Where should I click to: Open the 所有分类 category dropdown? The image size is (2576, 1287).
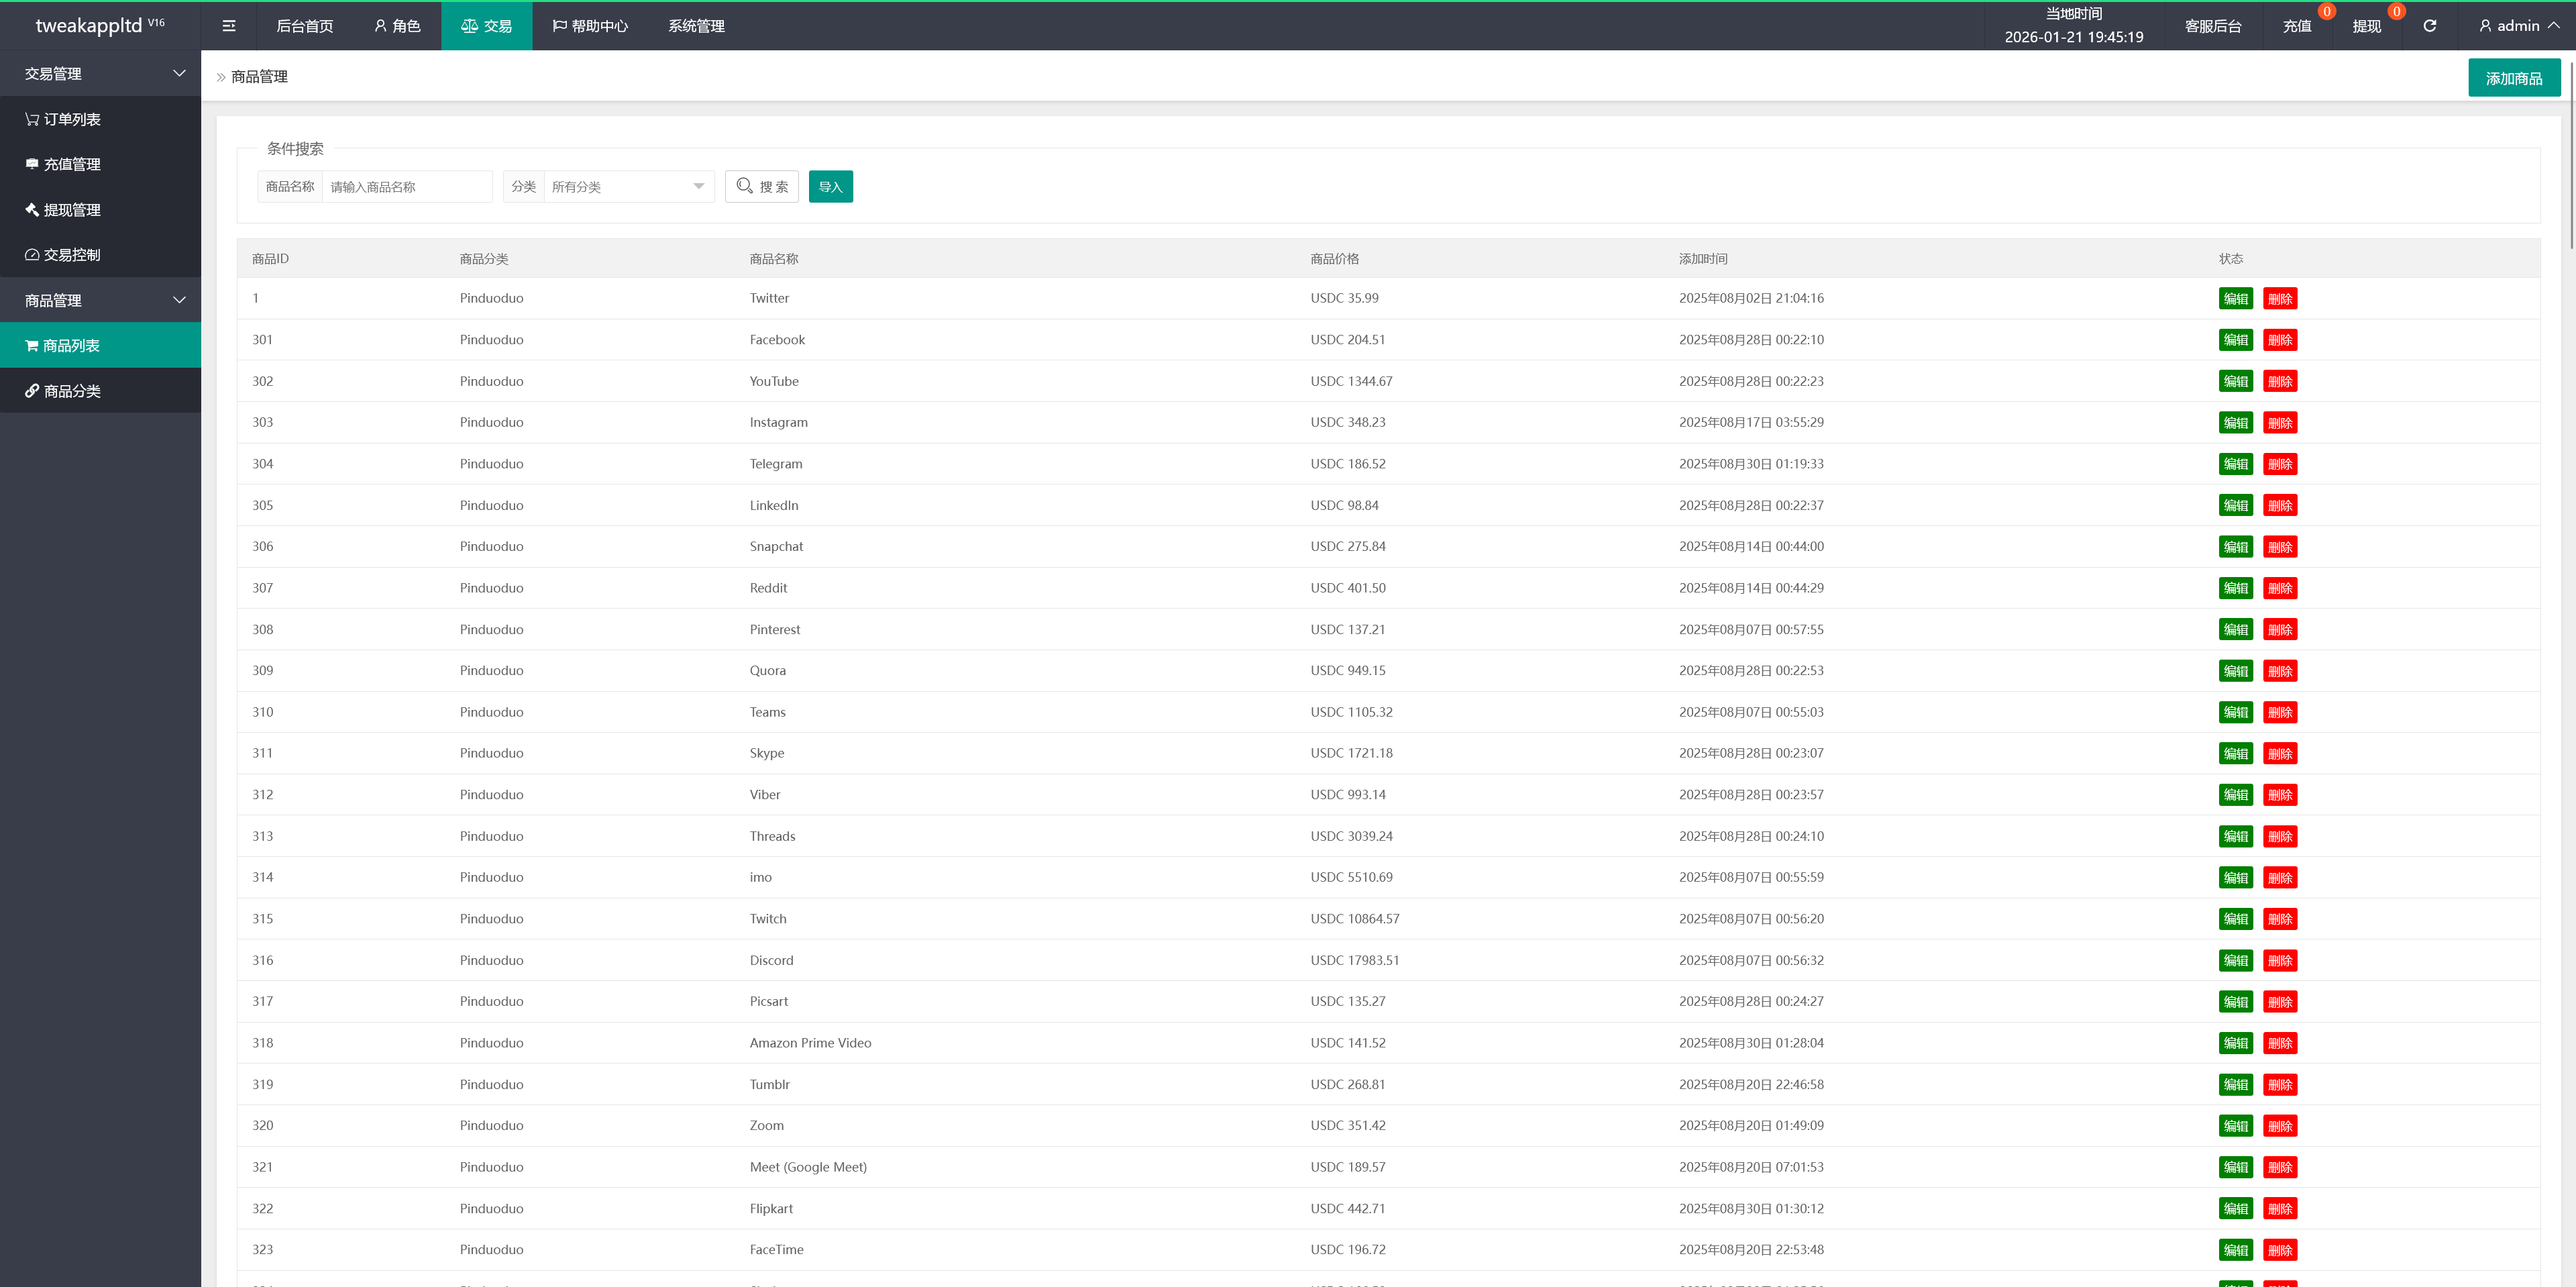627,187
